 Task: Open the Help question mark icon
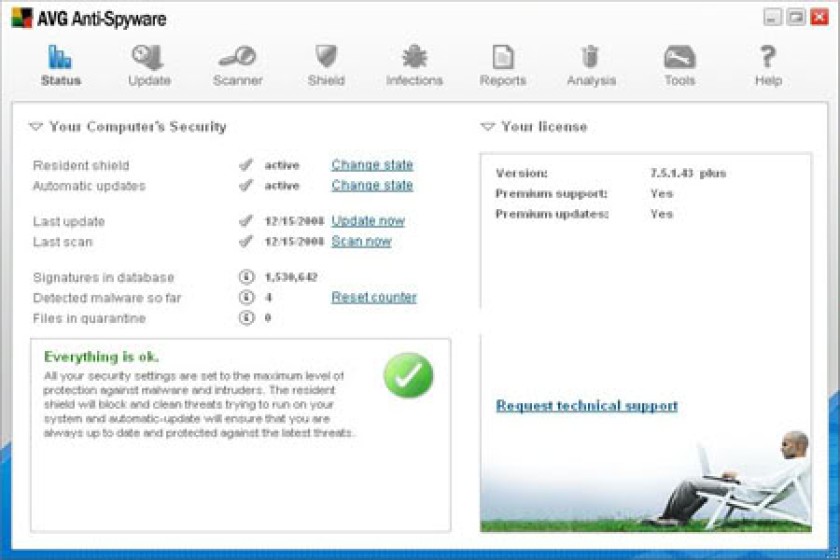pyautogui.click(x=768, y=56)
